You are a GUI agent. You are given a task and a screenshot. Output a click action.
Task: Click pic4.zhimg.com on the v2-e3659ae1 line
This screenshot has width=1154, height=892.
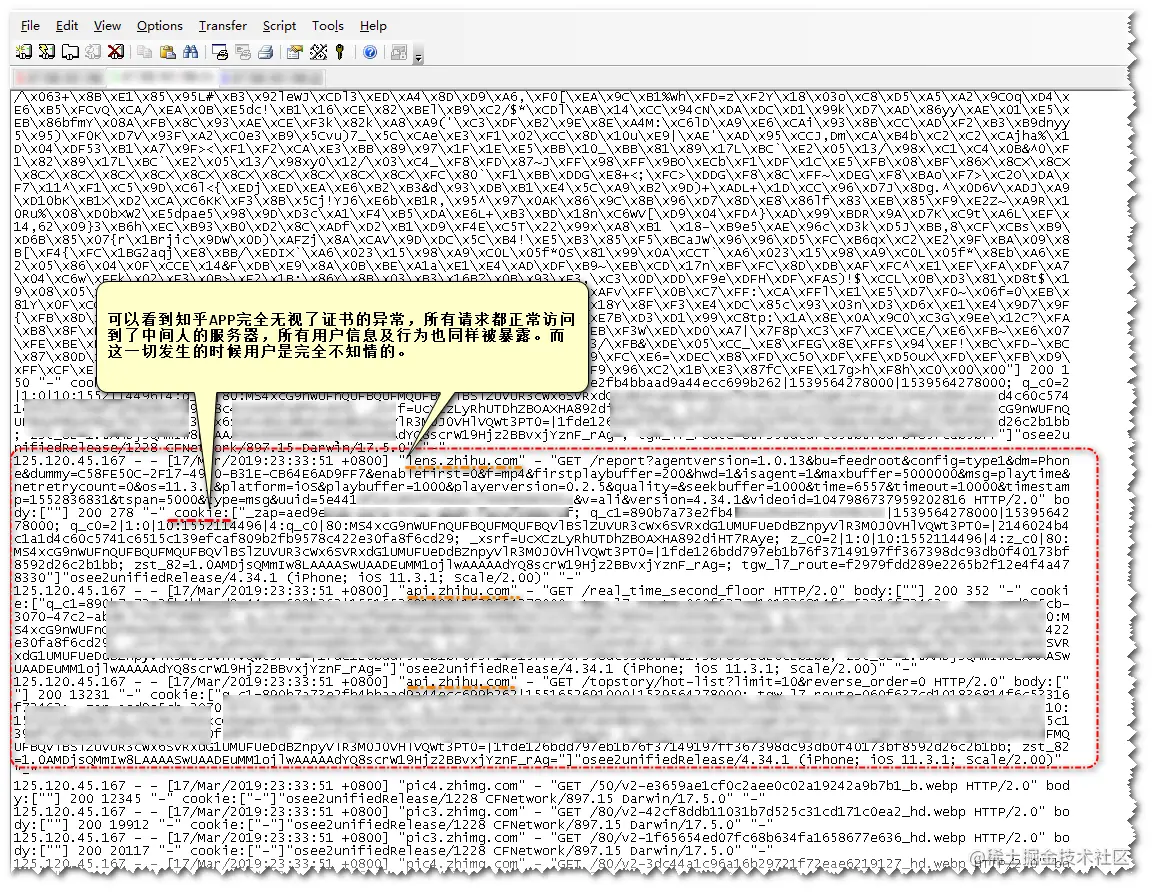463,786
